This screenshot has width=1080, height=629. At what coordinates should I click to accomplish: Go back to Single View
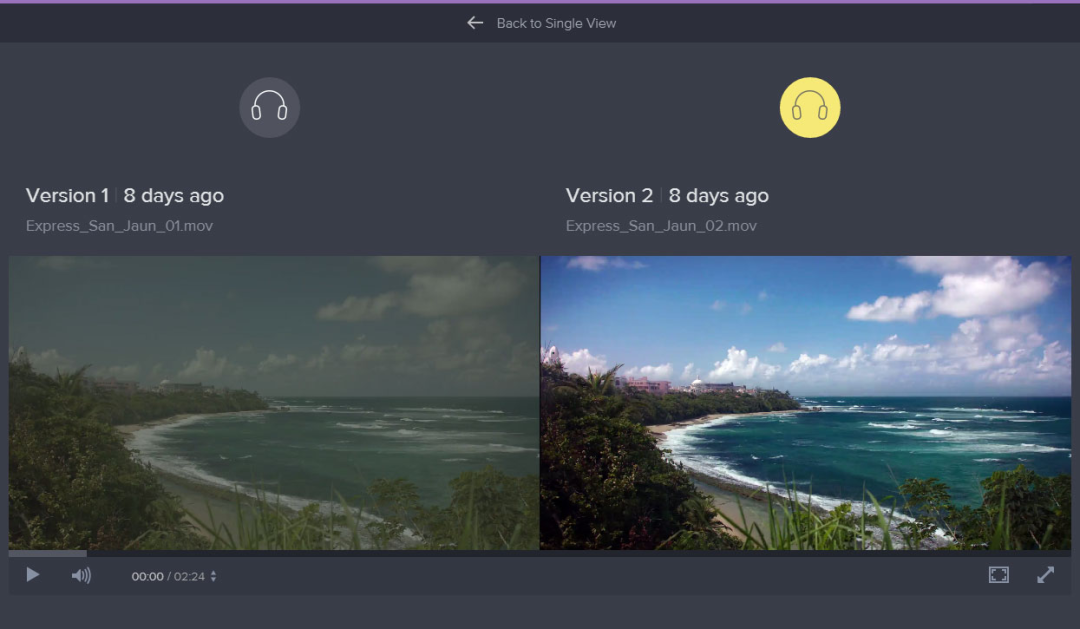[556, 23]
